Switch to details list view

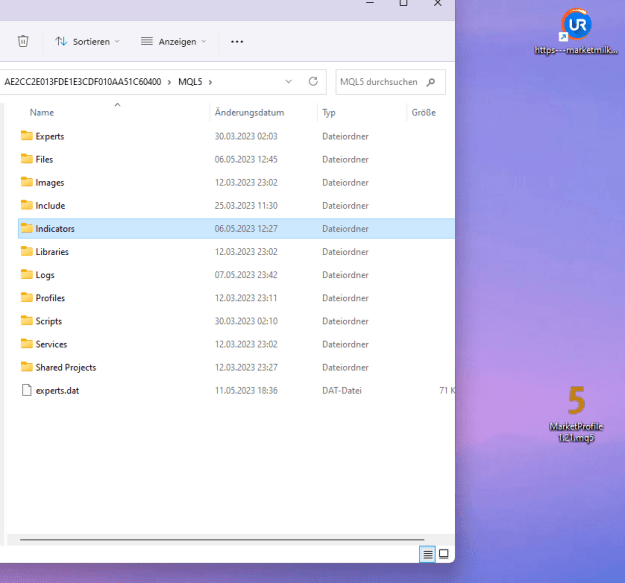(x=428, y=554)
